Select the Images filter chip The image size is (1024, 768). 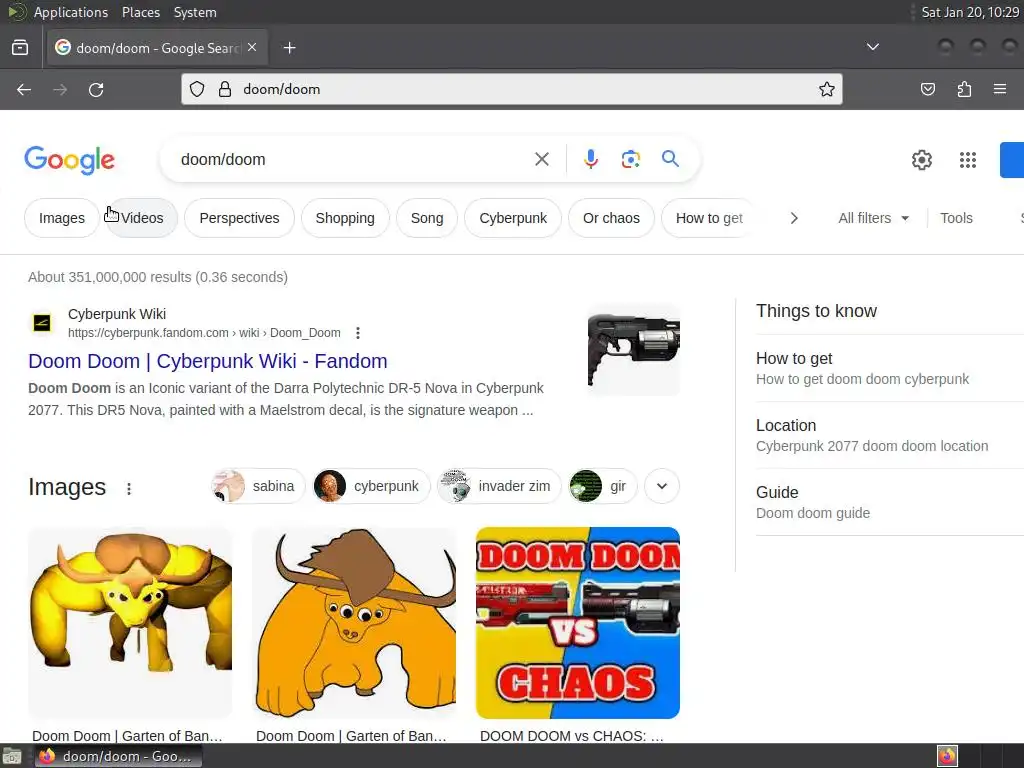click(61, 218)
